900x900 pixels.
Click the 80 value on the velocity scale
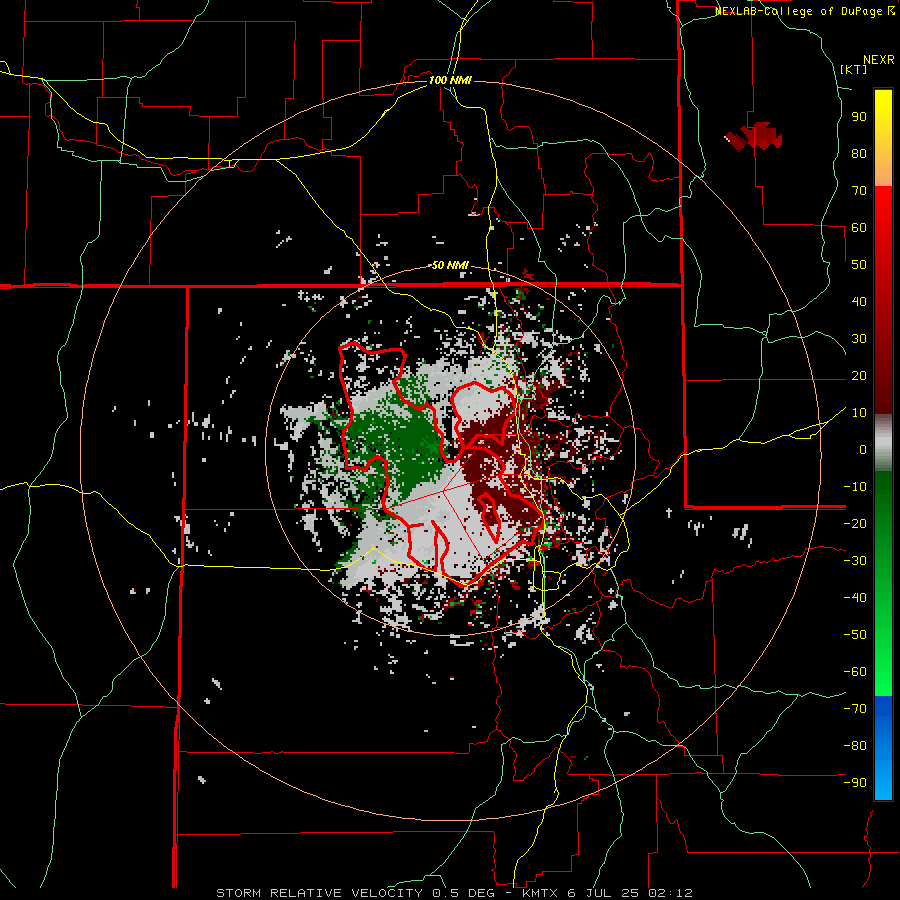[859, 153]
